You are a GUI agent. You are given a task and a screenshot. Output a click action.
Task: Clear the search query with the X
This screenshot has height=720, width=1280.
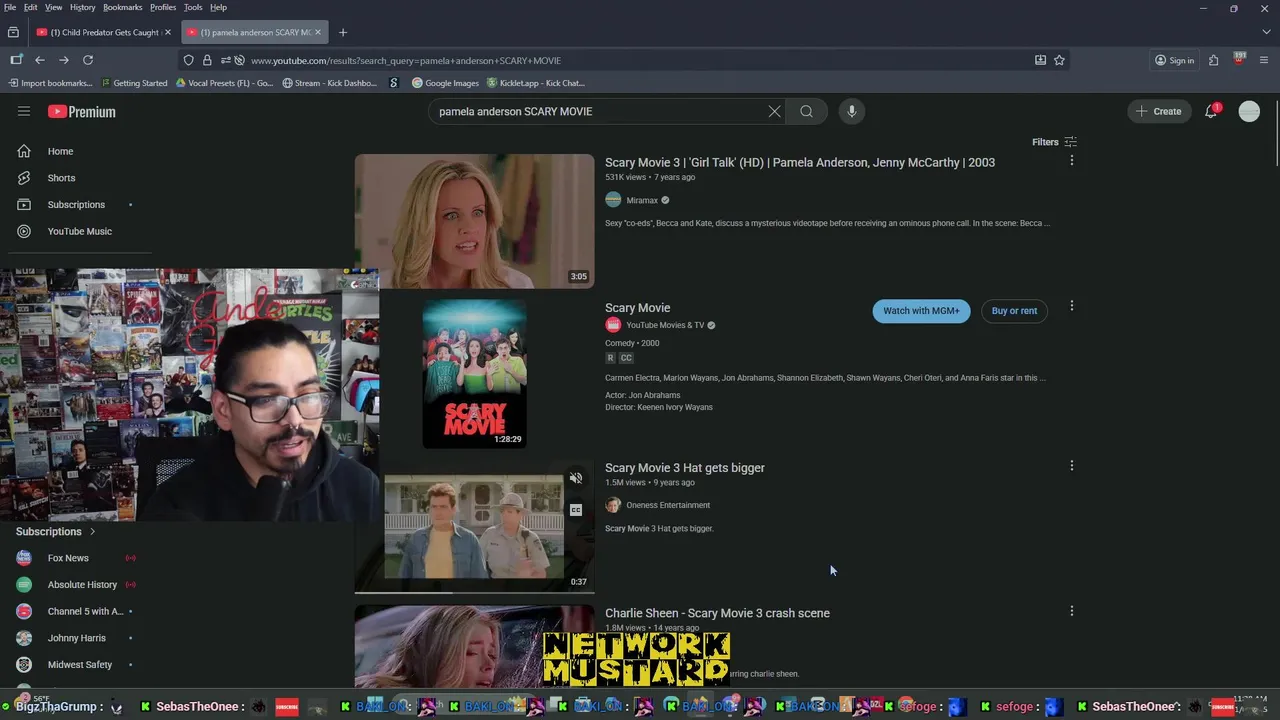tap(774, 111)
